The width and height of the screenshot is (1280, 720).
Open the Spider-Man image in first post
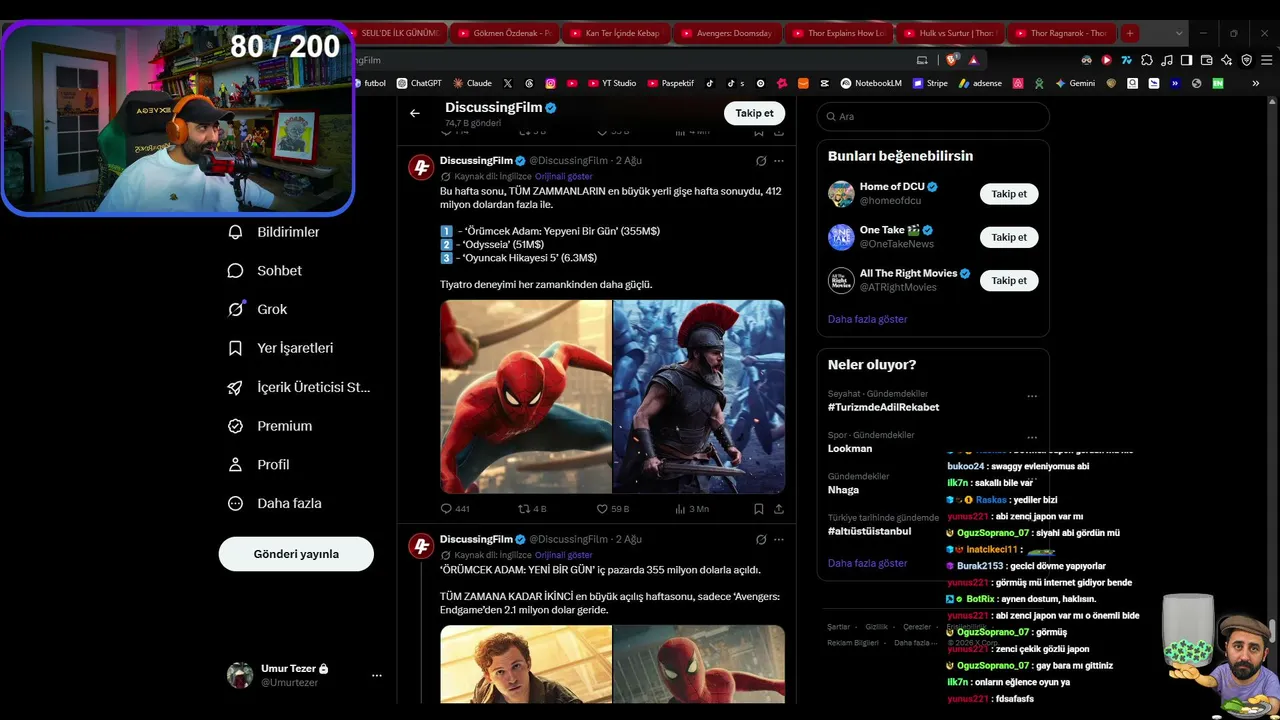click(526, 397)
